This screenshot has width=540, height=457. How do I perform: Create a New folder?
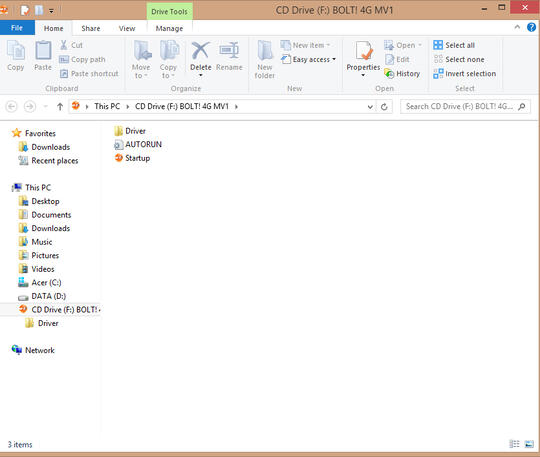coord(264,60)
